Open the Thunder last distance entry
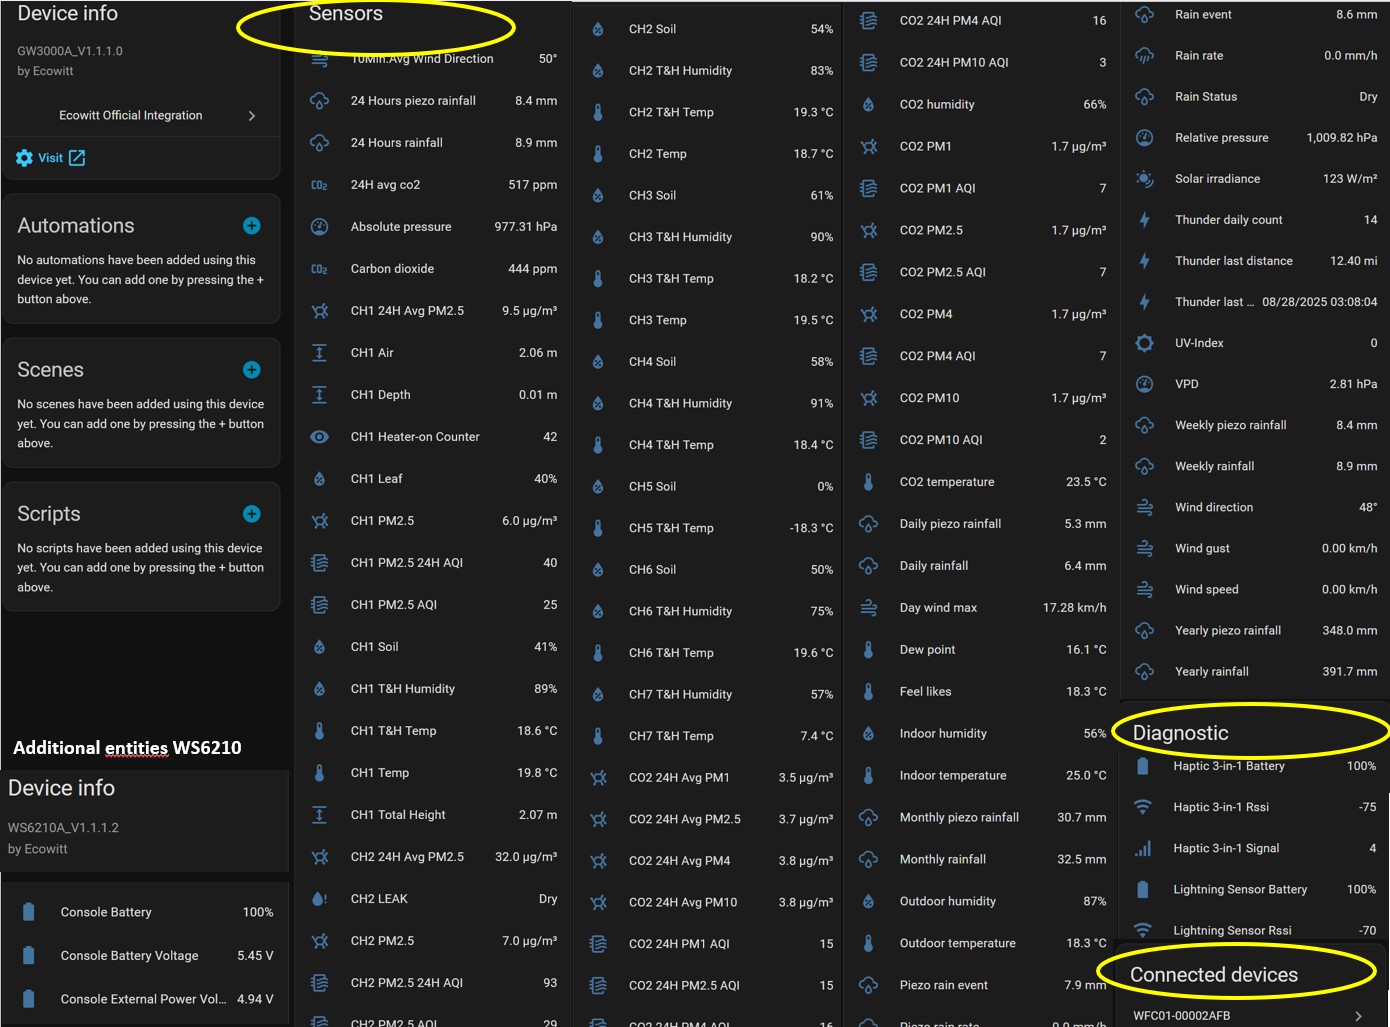This screenshot has height=1027, width=1390. pos(1256,261)
